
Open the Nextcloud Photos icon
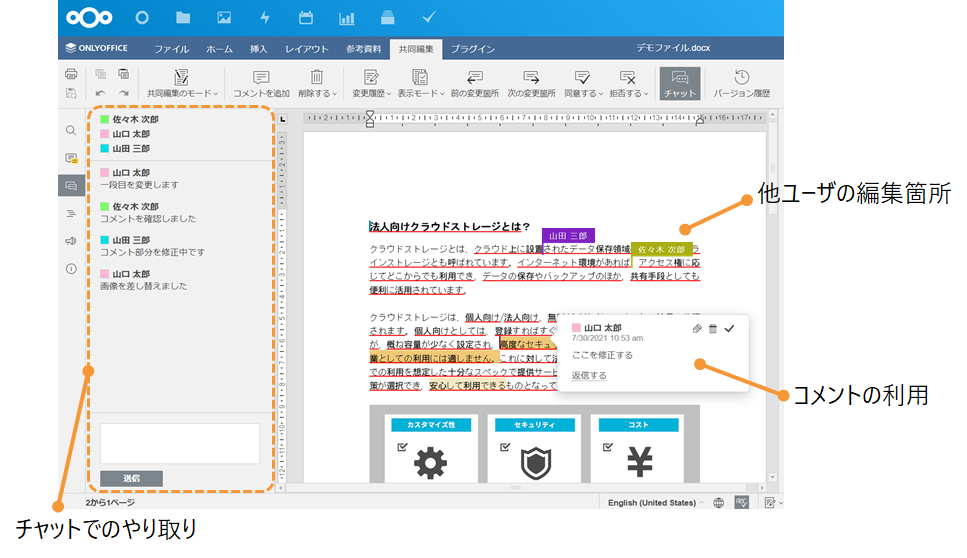pos(224,18)
